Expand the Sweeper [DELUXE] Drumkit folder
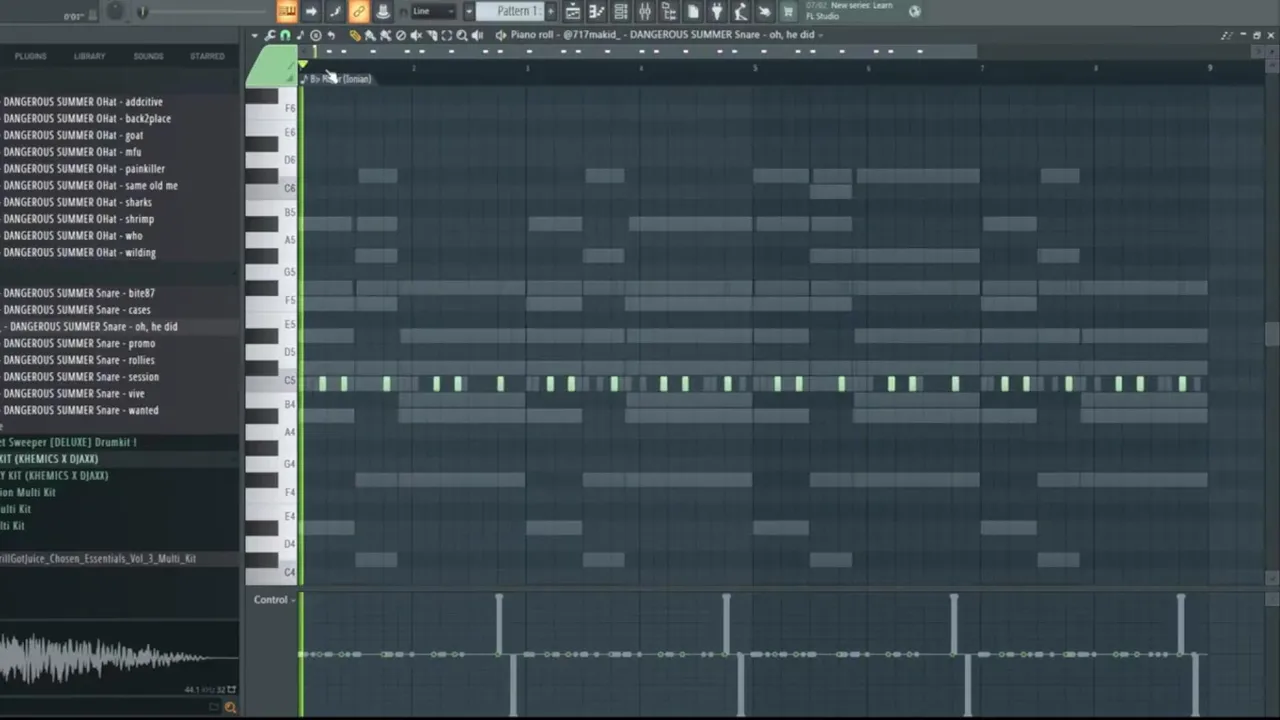1280x720 pixels. 68,442
